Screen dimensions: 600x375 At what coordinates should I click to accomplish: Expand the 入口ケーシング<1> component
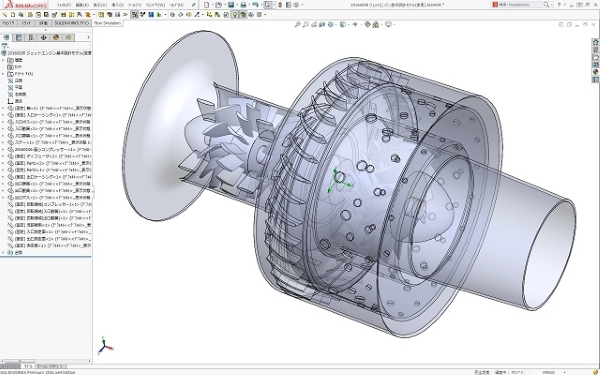(x=3, y=115)
